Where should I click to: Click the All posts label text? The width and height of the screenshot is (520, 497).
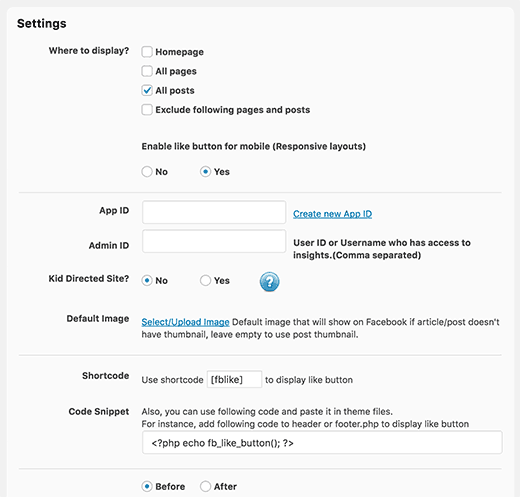point(175,91)
